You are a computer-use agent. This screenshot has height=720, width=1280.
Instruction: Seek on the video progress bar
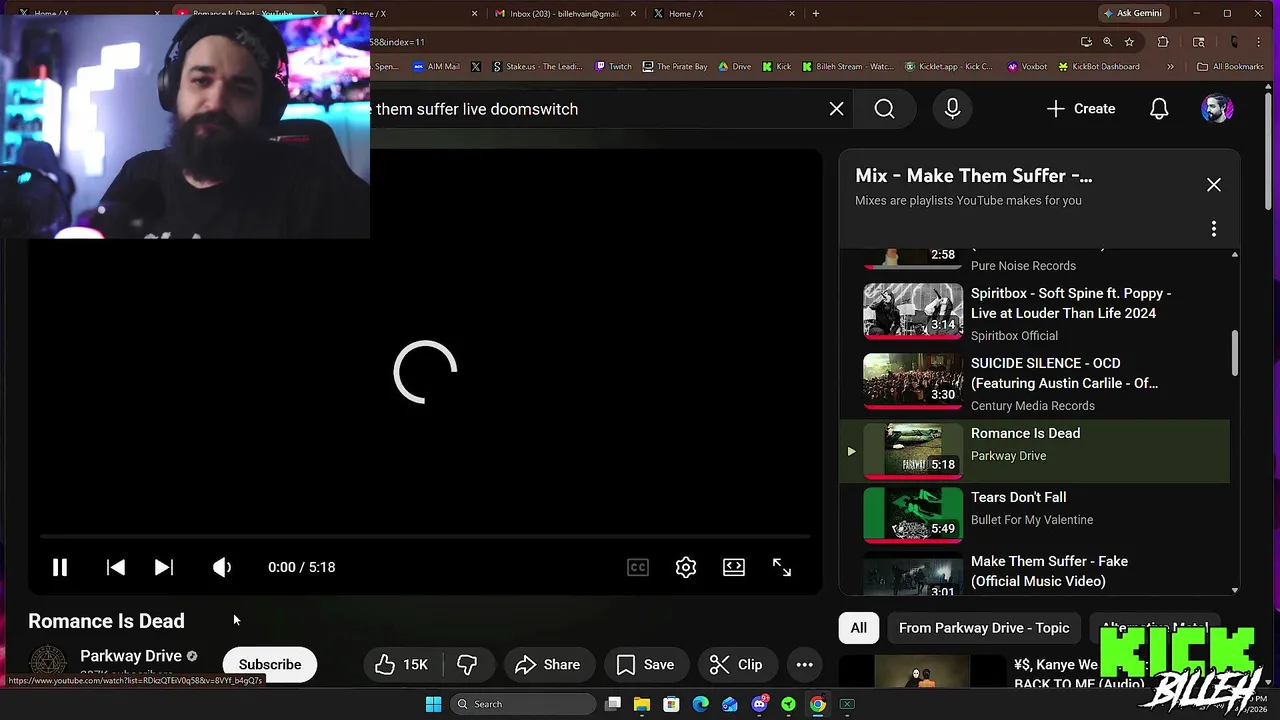pyautogui.click(x=425, y=537)
